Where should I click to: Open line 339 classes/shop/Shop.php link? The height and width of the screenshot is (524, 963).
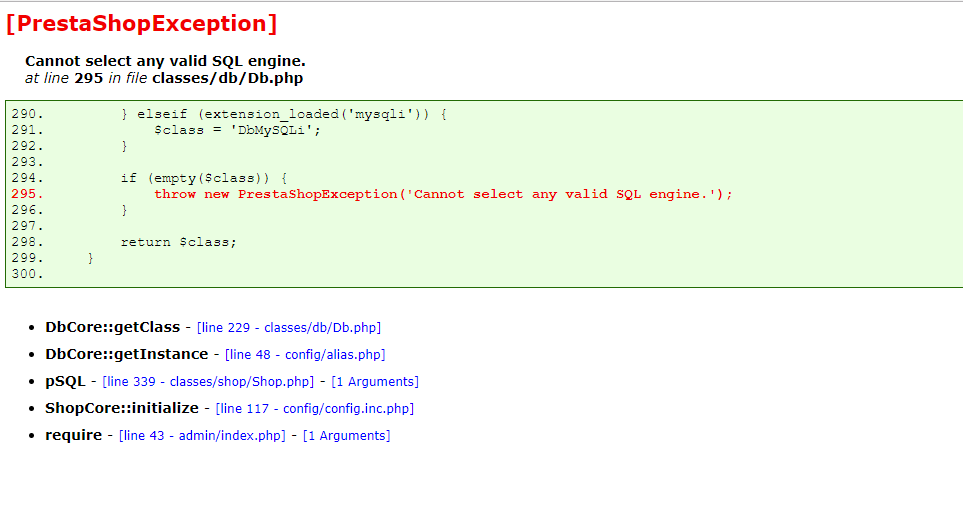coord(208,381)
